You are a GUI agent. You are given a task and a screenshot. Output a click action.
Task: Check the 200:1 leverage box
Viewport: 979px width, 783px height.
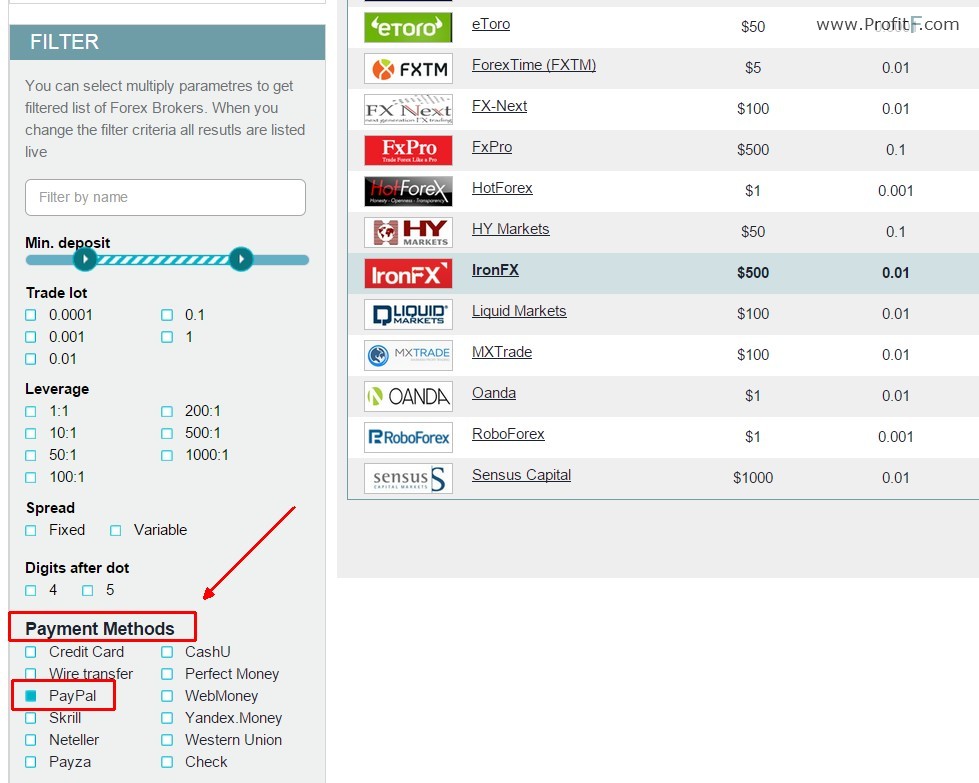167,411
